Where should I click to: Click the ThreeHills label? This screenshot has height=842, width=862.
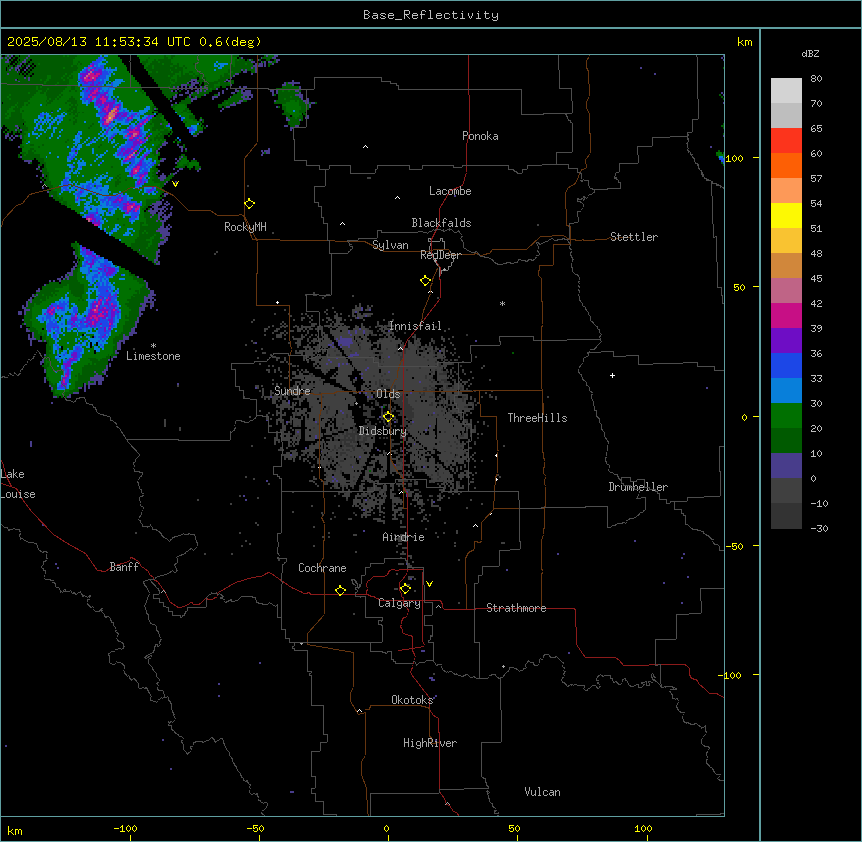[x=537, y=418]
